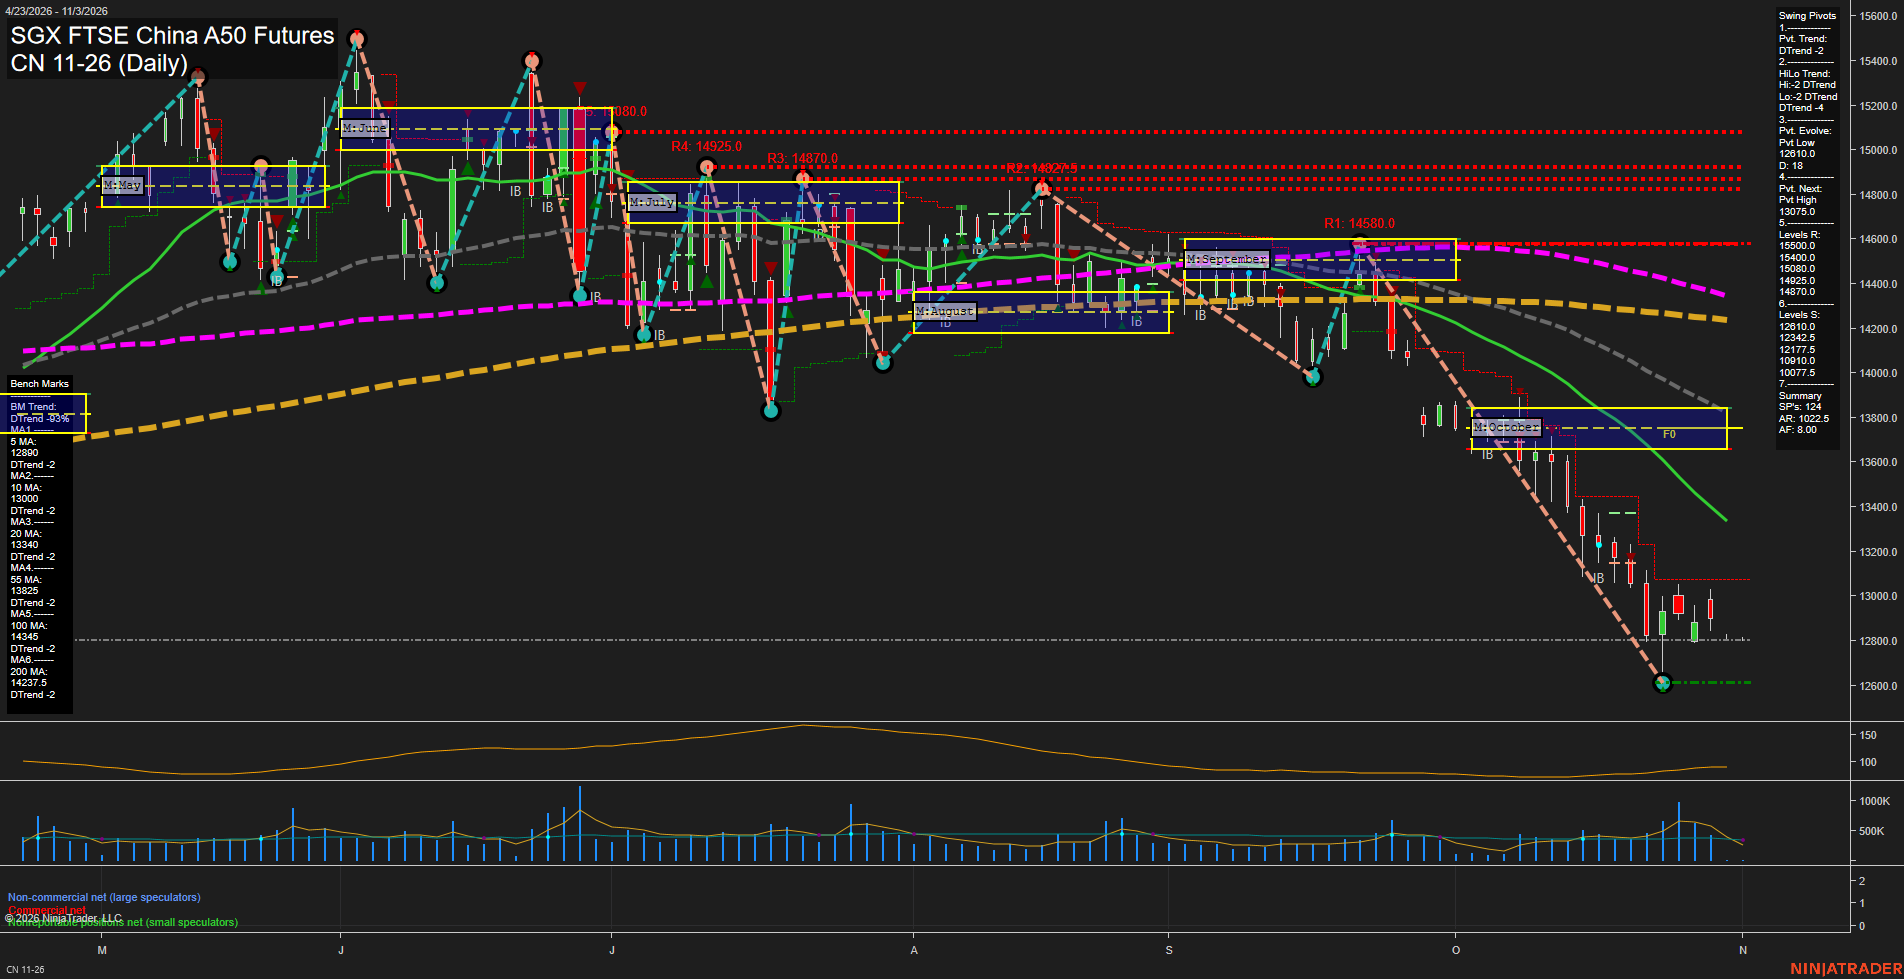The width and height of the screenshot is (1904, 979).
Task: Select the M:May monthly range label
Action: (122, 186)
